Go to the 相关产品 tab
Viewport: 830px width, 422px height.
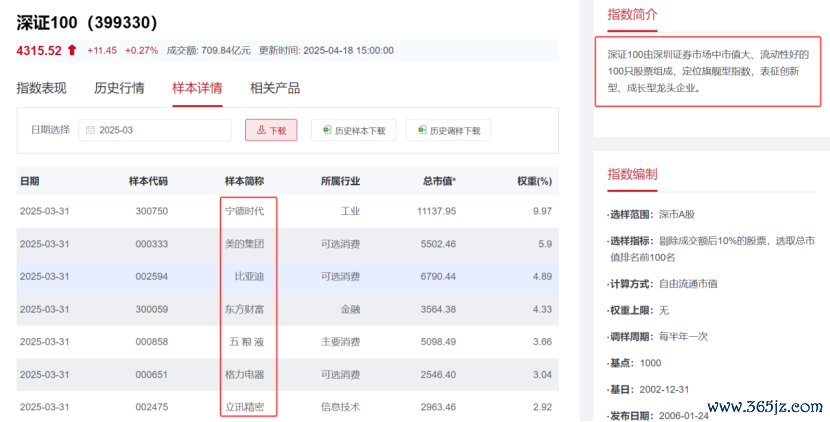coord(275,88)
